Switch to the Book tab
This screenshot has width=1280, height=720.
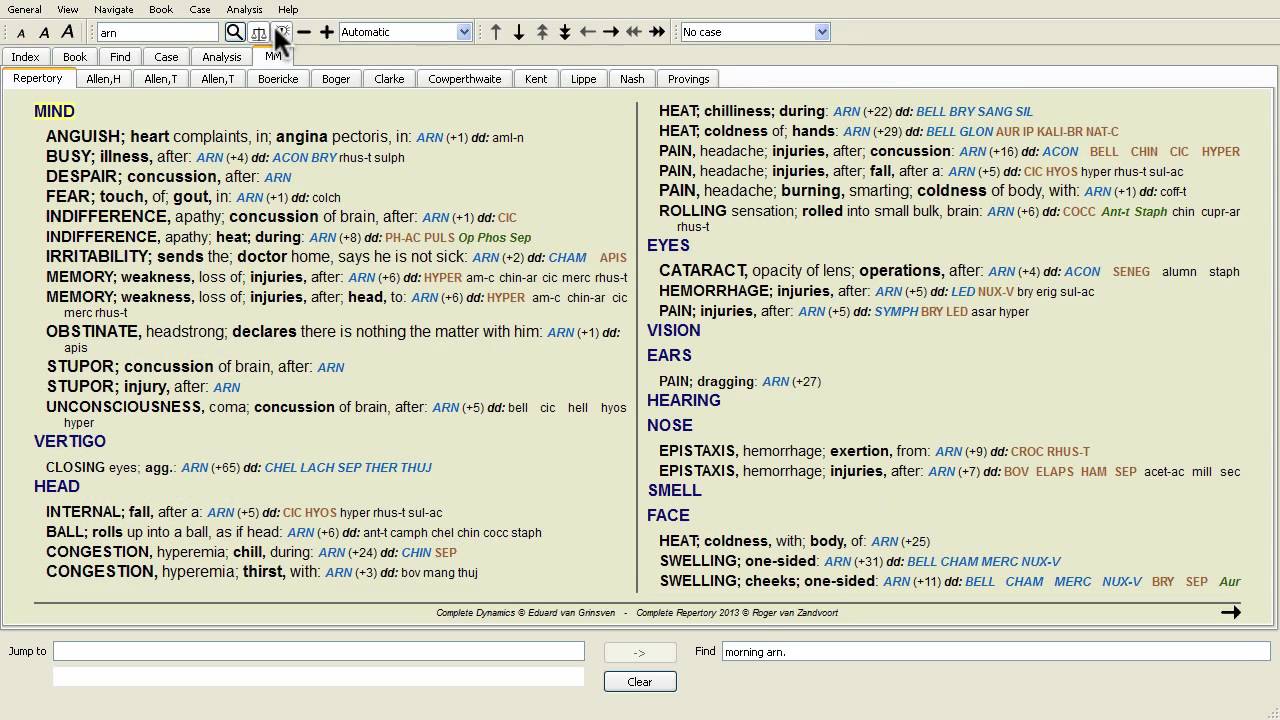75,57
